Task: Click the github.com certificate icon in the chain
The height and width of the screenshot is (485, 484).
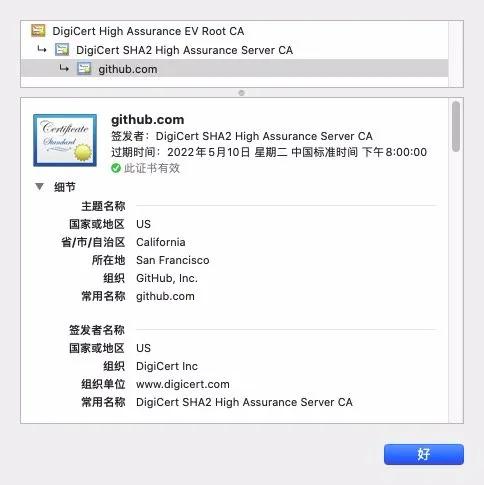Action: coord(84,69)
